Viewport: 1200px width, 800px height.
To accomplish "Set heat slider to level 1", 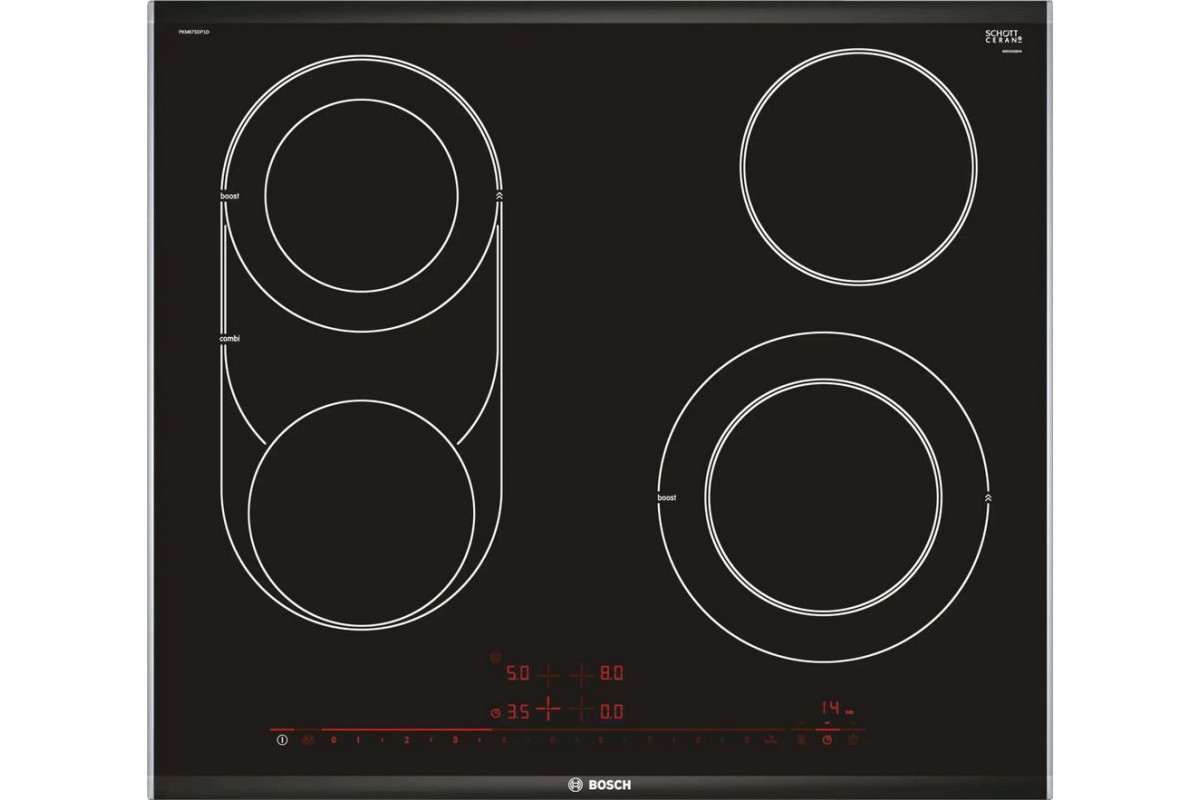I will point(357,741).
